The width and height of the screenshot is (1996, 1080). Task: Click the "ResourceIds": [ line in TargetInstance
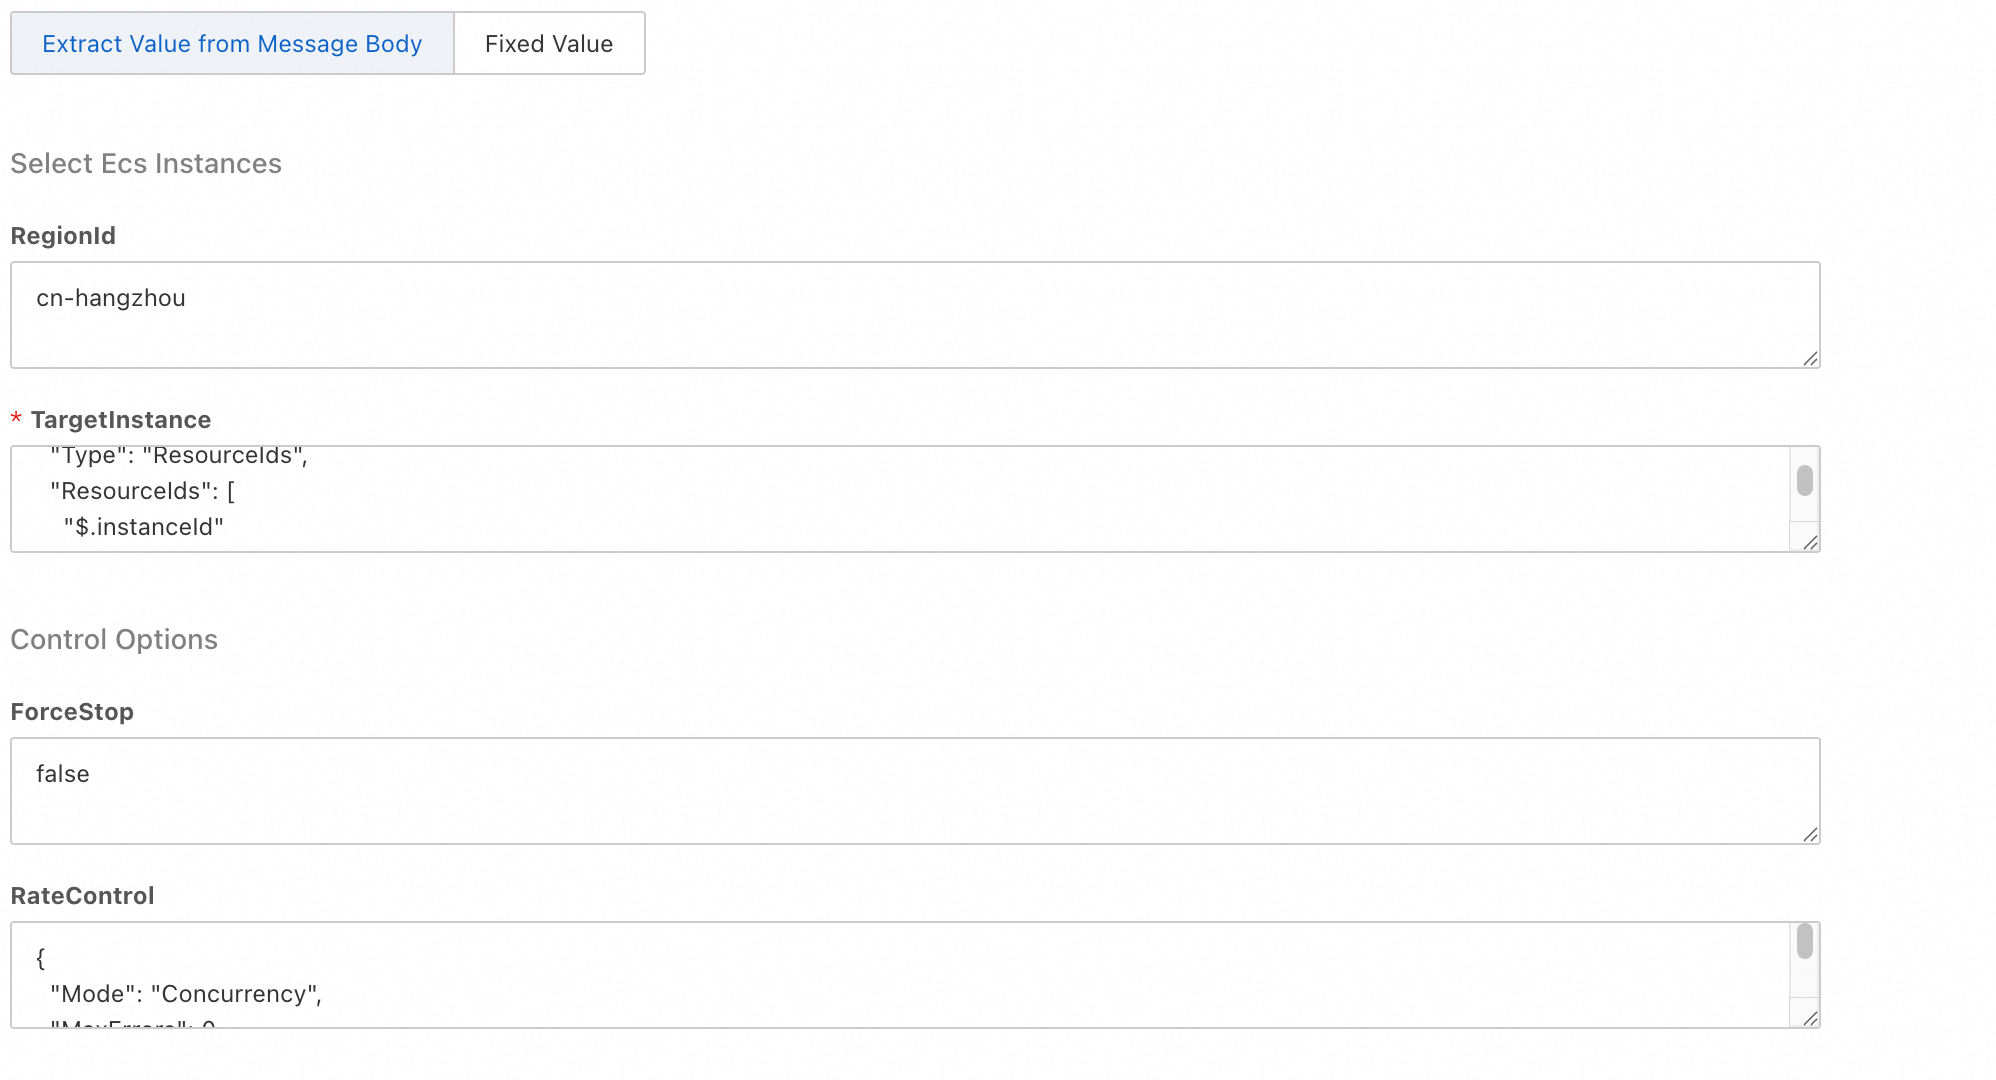pos(143,491)
